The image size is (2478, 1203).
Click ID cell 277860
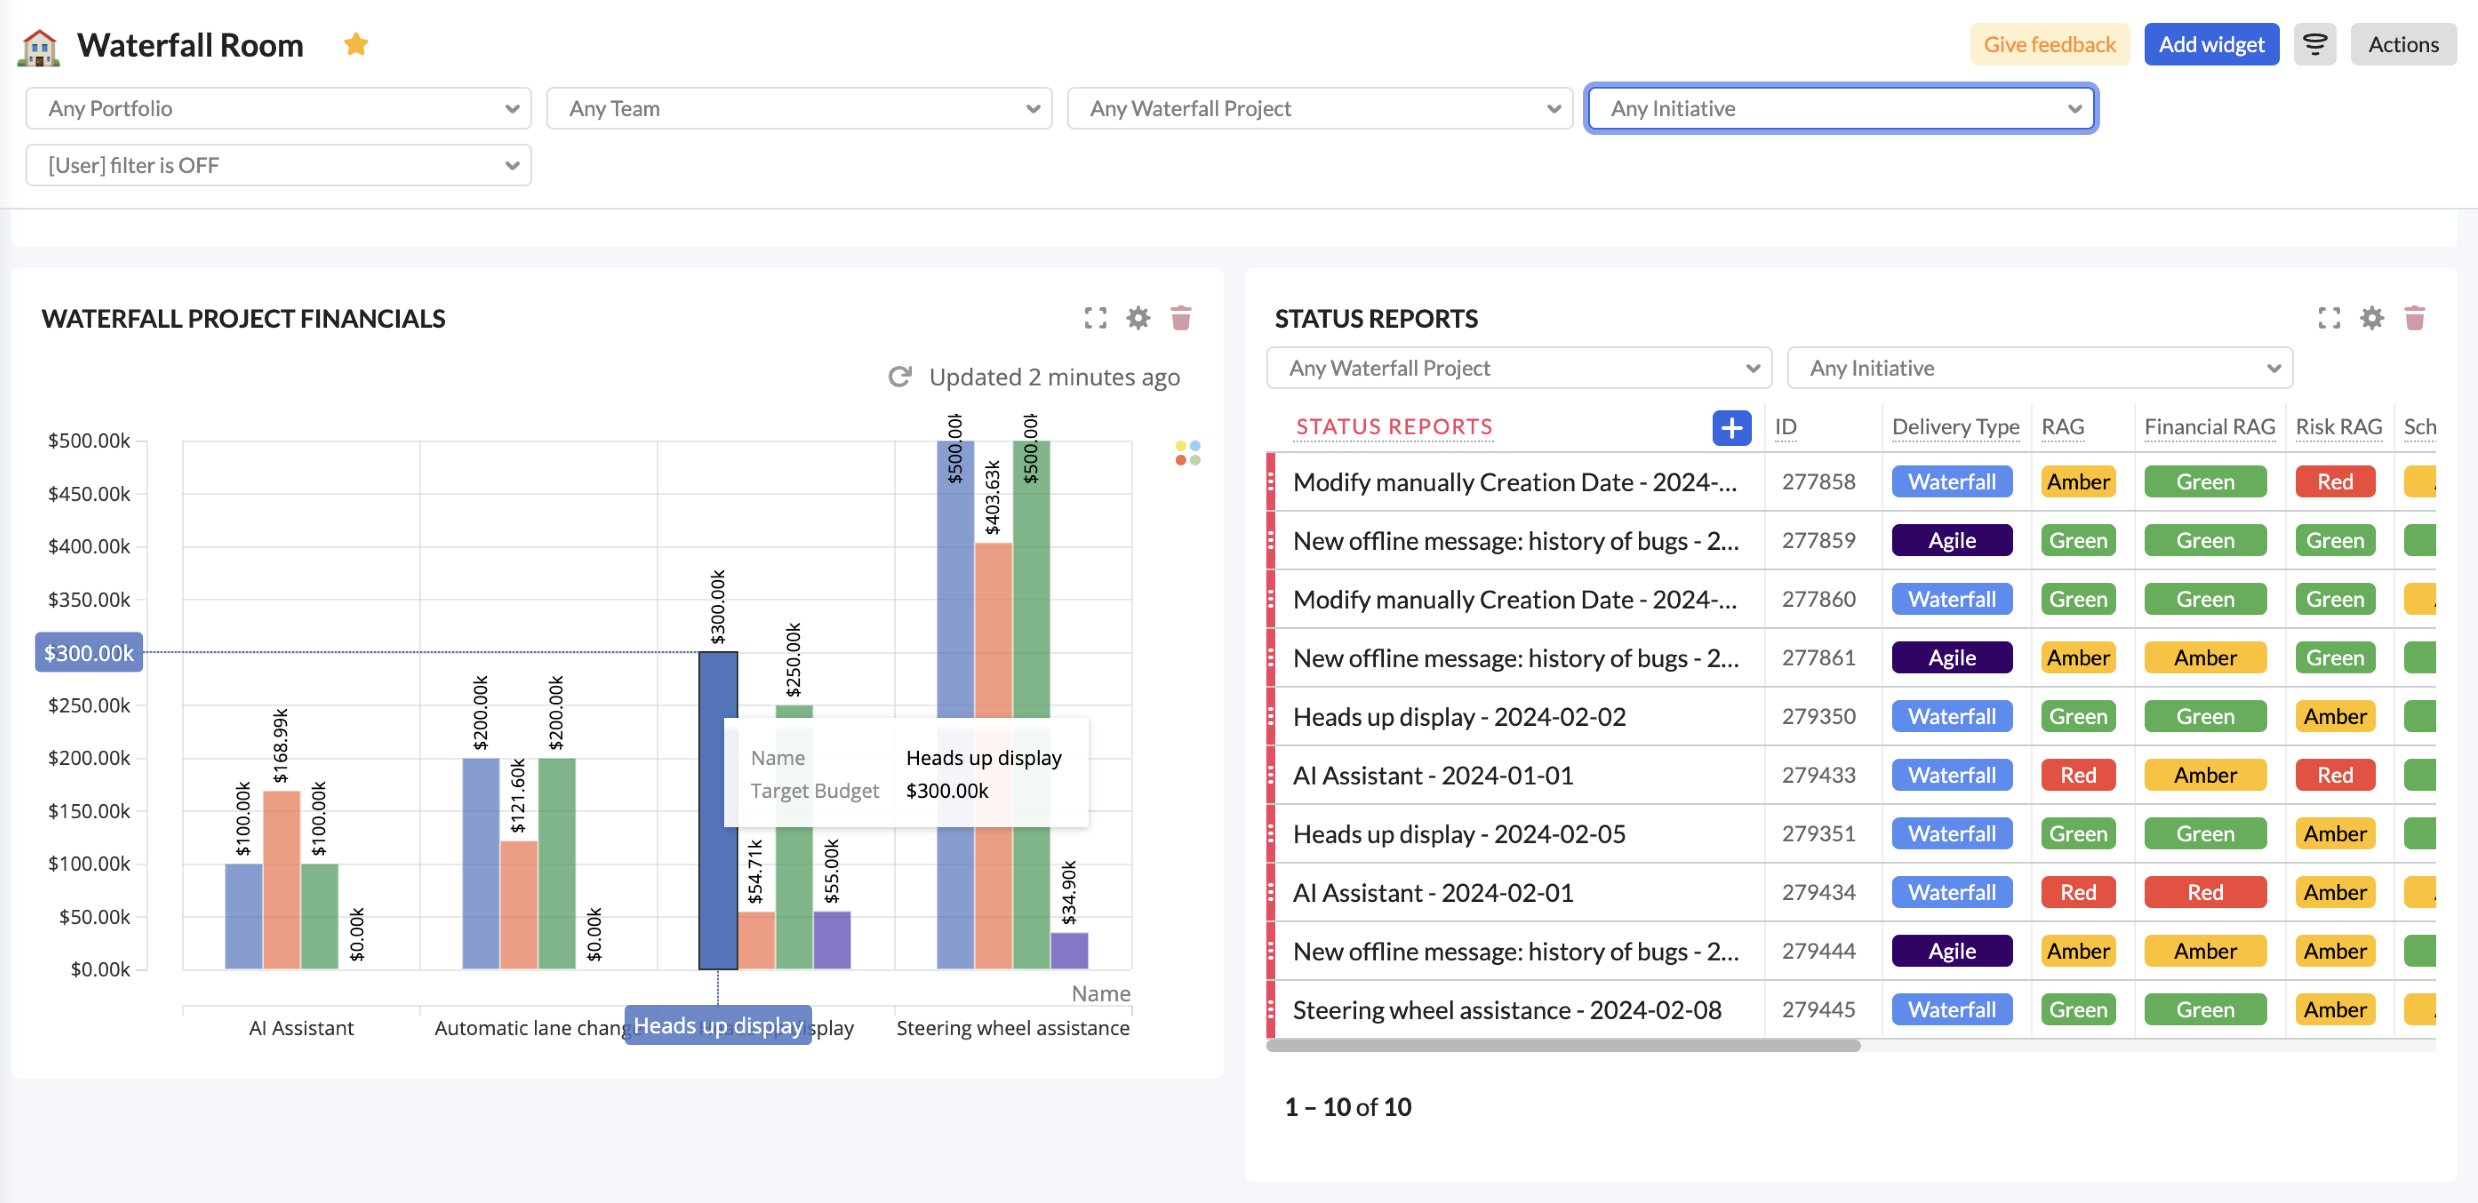(1818, 599)
